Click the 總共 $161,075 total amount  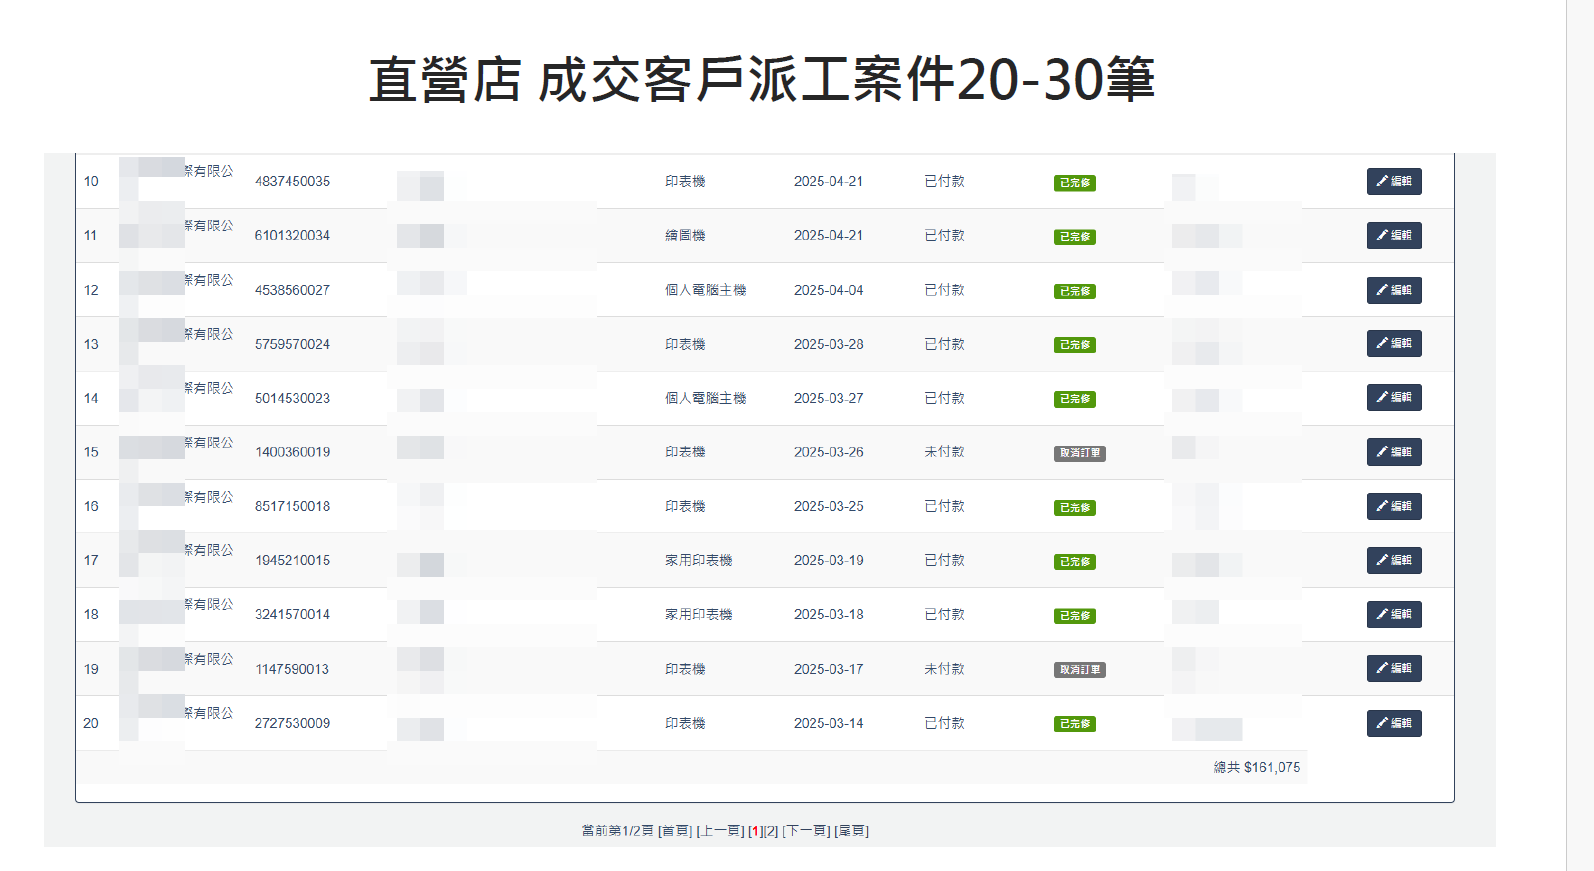1256,768
